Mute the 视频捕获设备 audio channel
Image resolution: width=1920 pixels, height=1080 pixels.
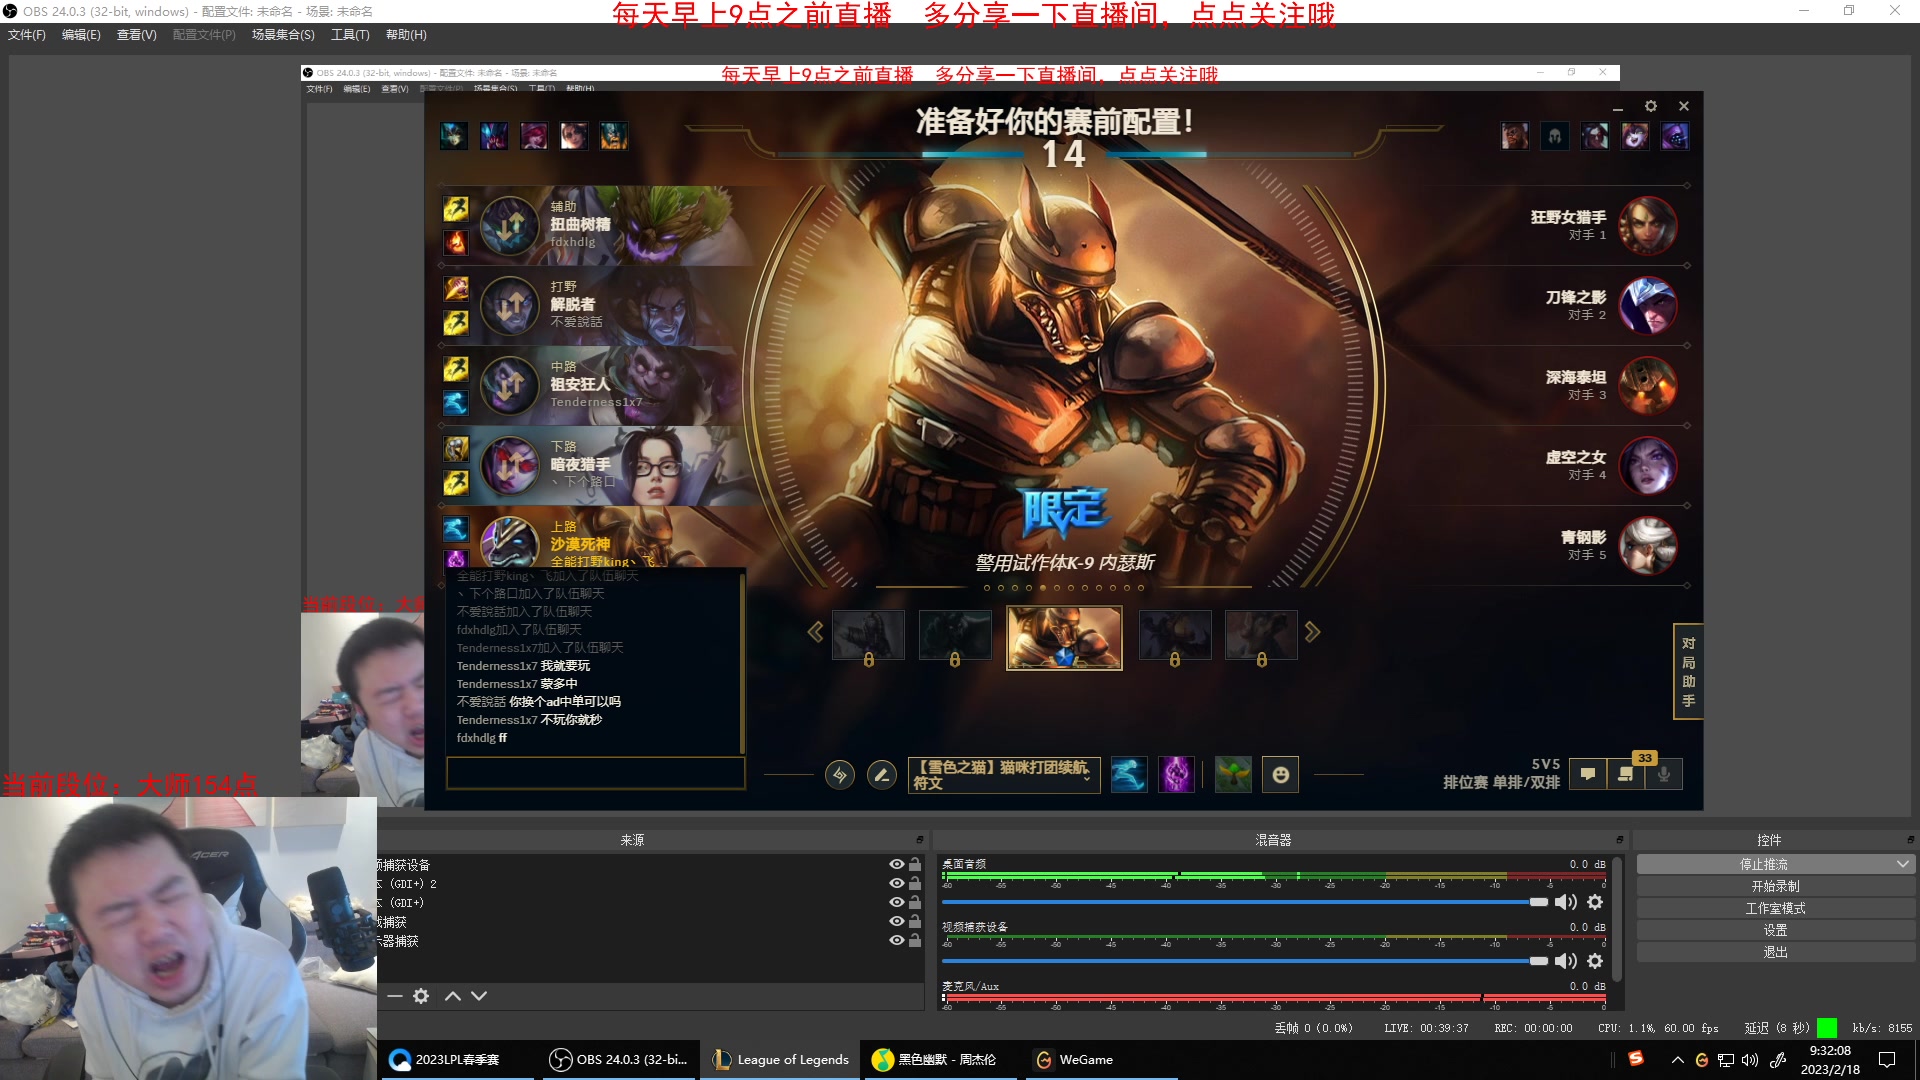pyautogui.click(x=1566, y=961)
